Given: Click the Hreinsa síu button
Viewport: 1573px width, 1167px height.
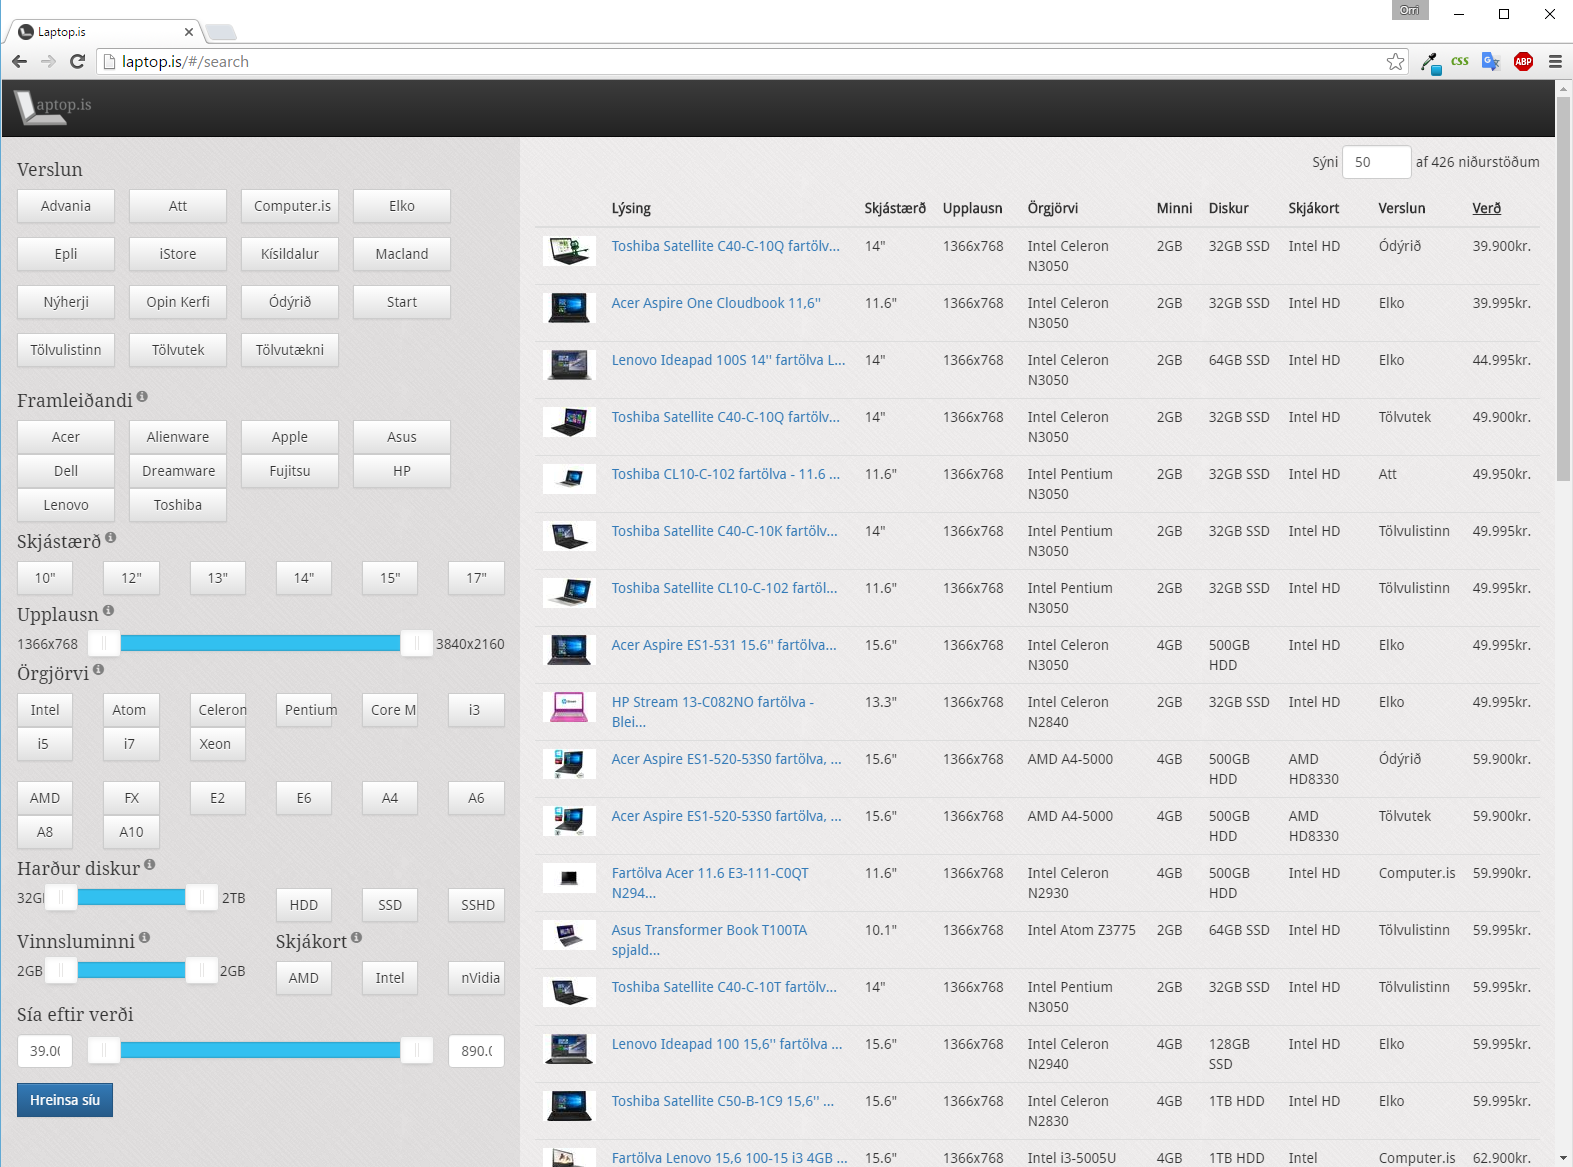Looking at the screenshot, I should [65, 1100].
